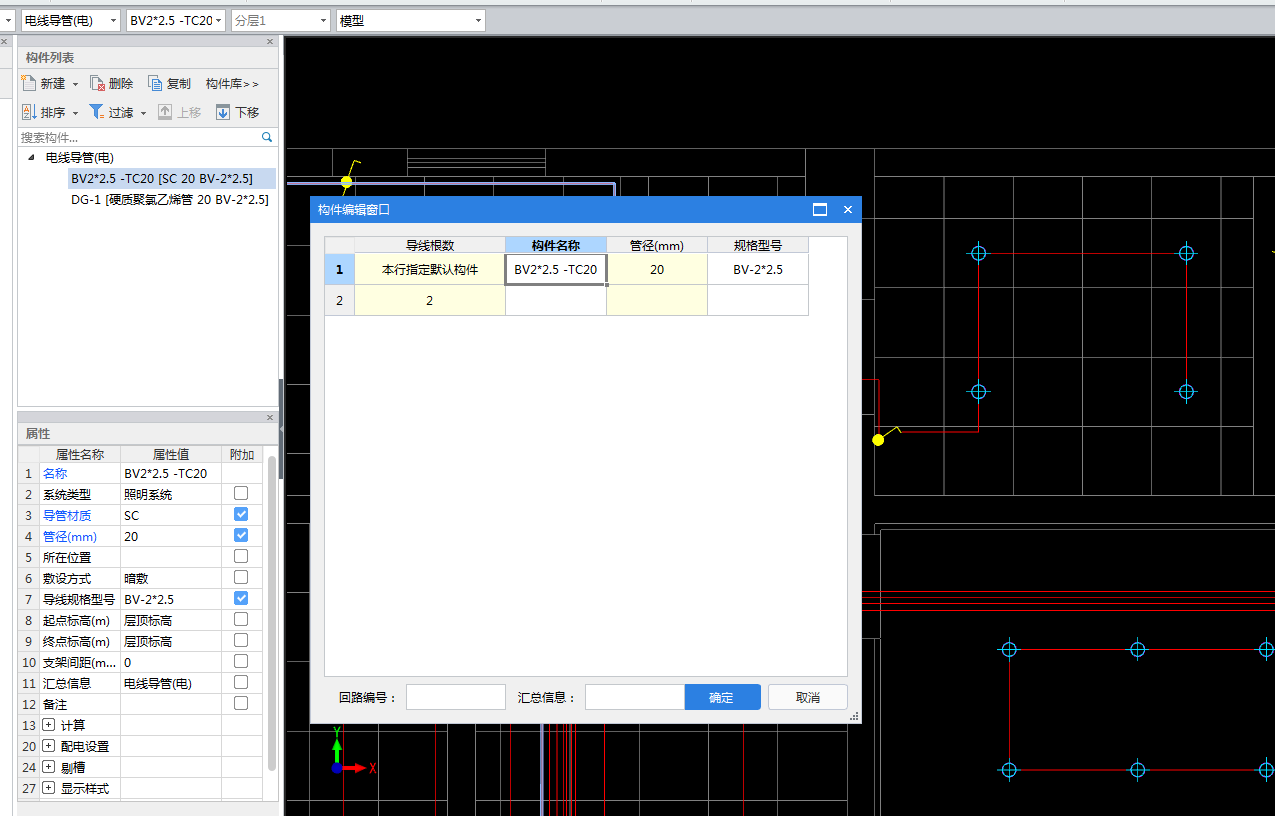Uncheck 附加 checkbox for 管径(mm)
This screenshot has height=816, width=1275.
pyautogui.click(x=241, y=535)
